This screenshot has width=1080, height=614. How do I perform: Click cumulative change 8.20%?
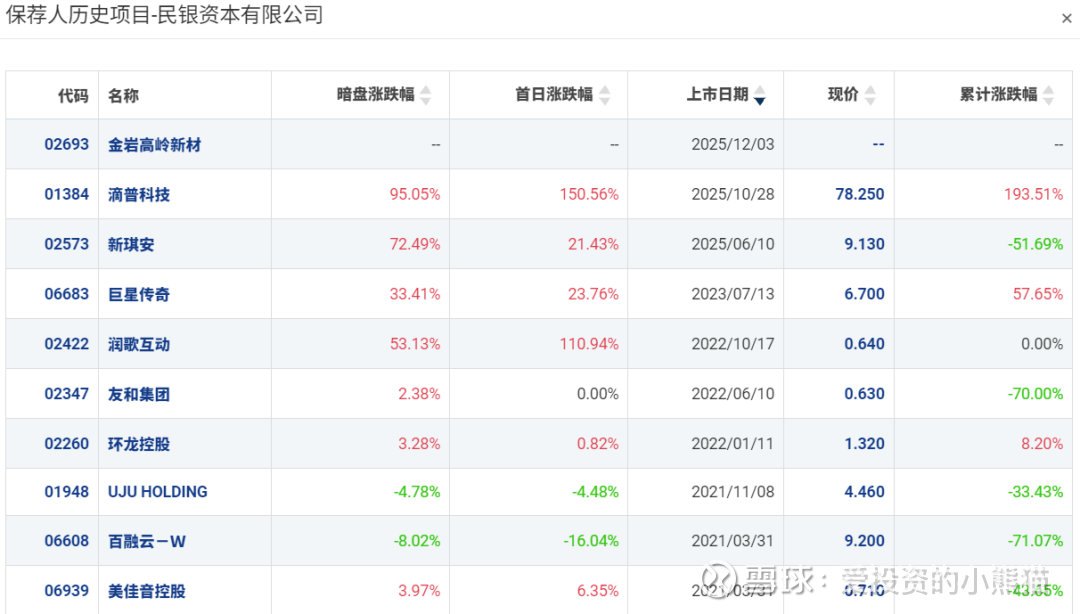(x=1042, y=444)
